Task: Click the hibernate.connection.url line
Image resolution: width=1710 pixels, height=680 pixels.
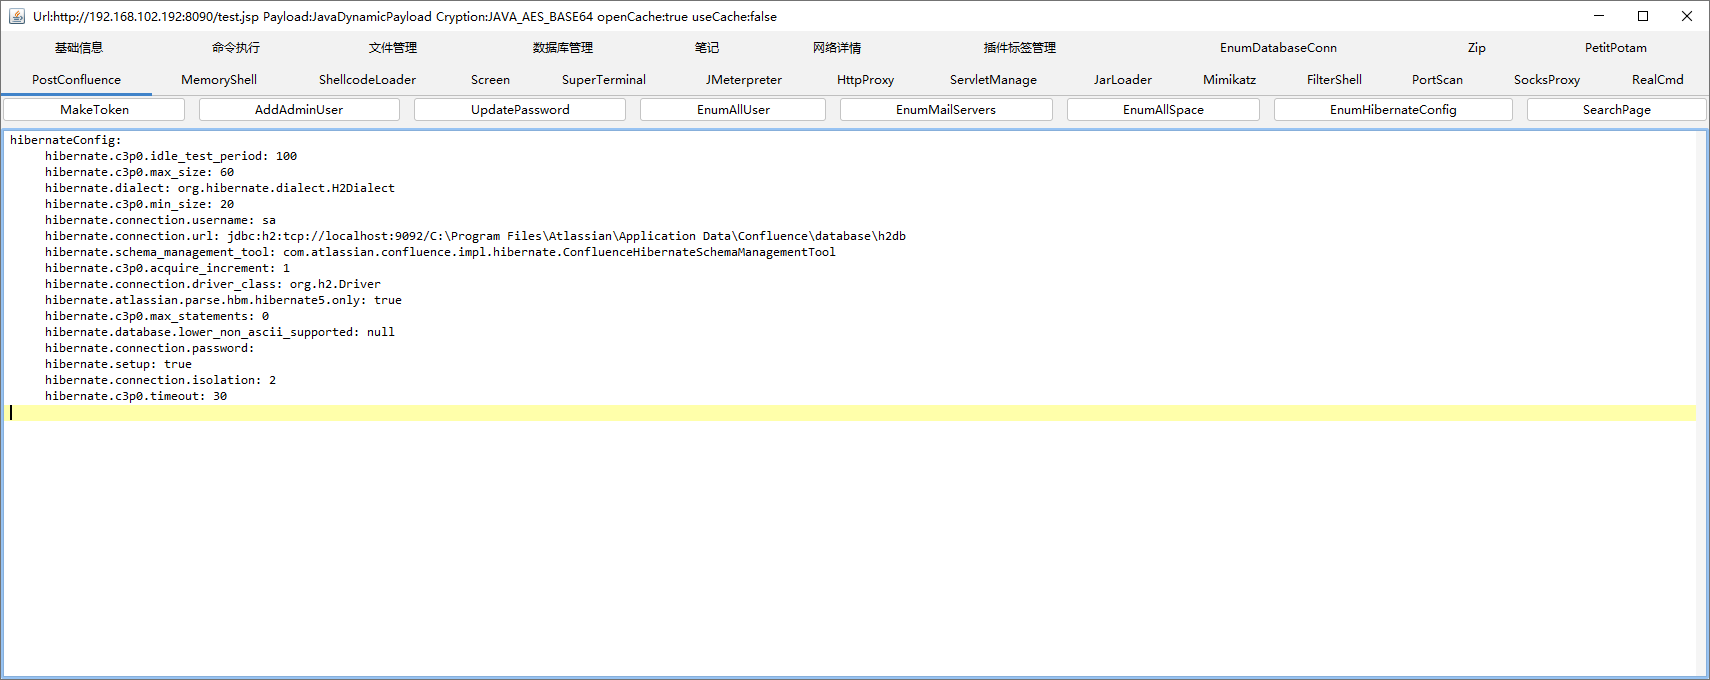Action: coord(475,236)
